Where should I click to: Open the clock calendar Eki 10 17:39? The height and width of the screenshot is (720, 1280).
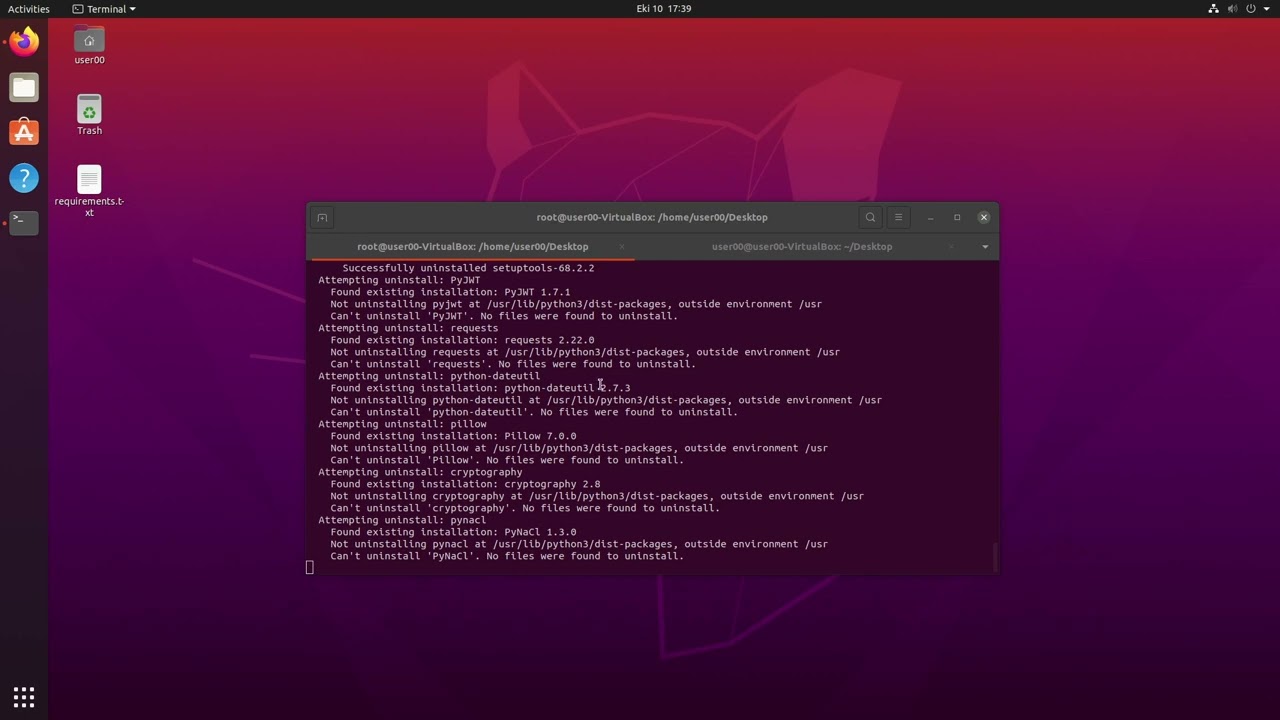pos(664,9)
